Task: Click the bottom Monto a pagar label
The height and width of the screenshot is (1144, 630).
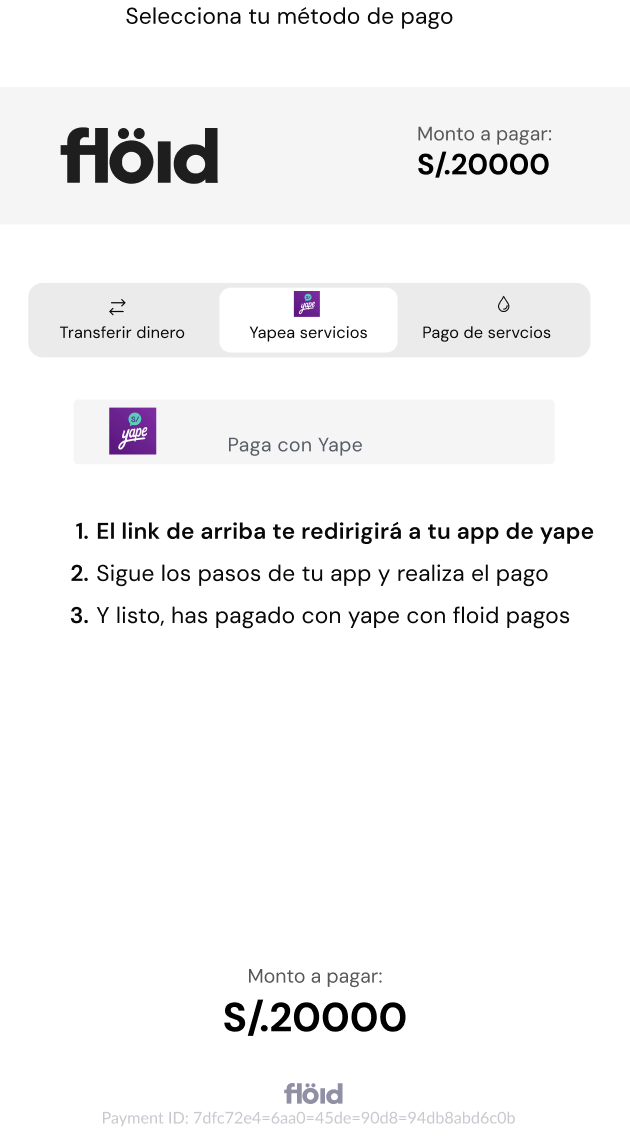Action: tap(315, 976)
